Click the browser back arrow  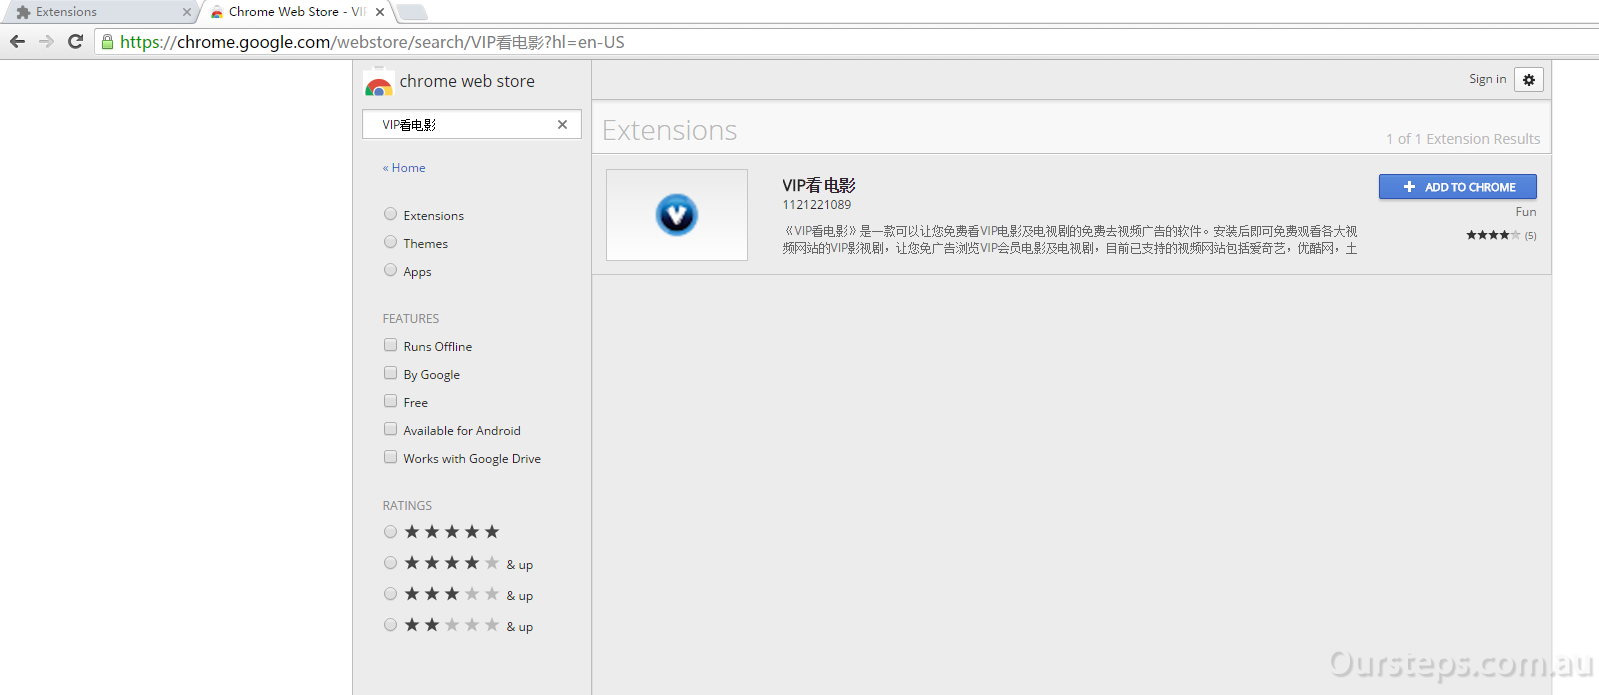point(17,42)
